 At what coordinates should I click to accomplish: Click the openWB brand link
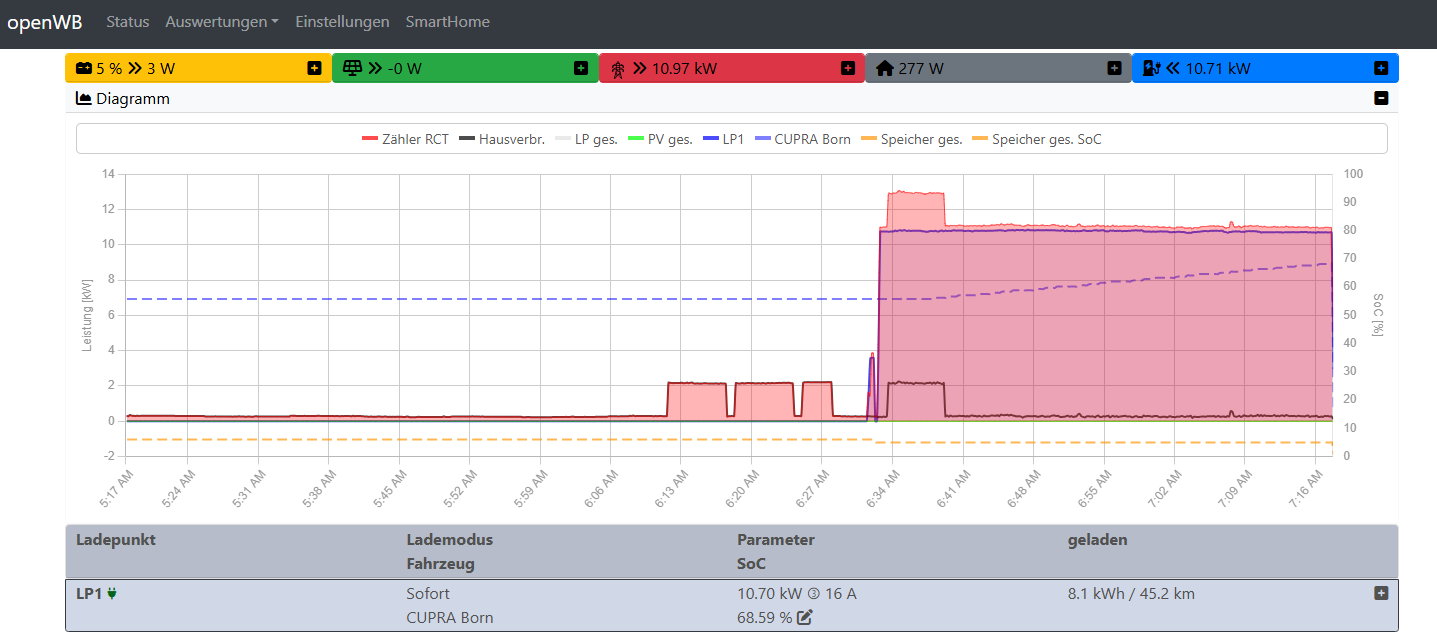point(45,22)
